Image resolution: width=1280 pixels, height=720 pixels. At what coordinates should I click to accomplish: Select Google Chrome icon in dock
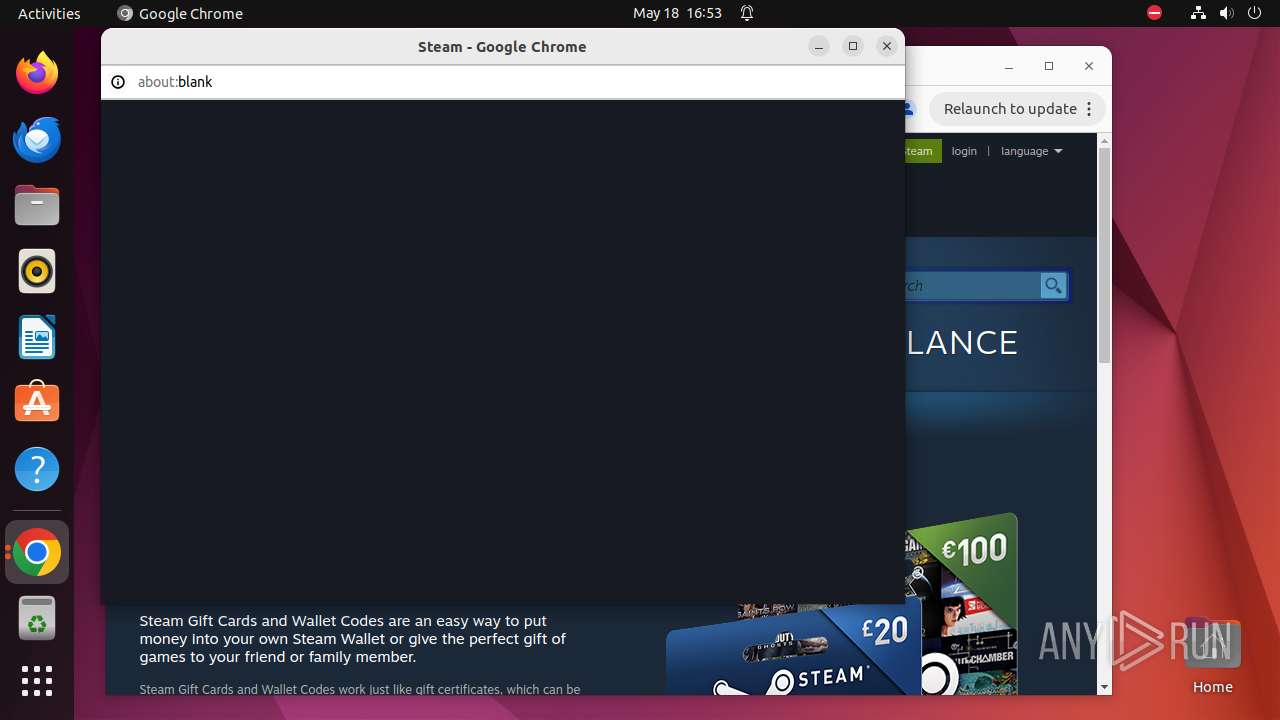click(x=37, y=552)
